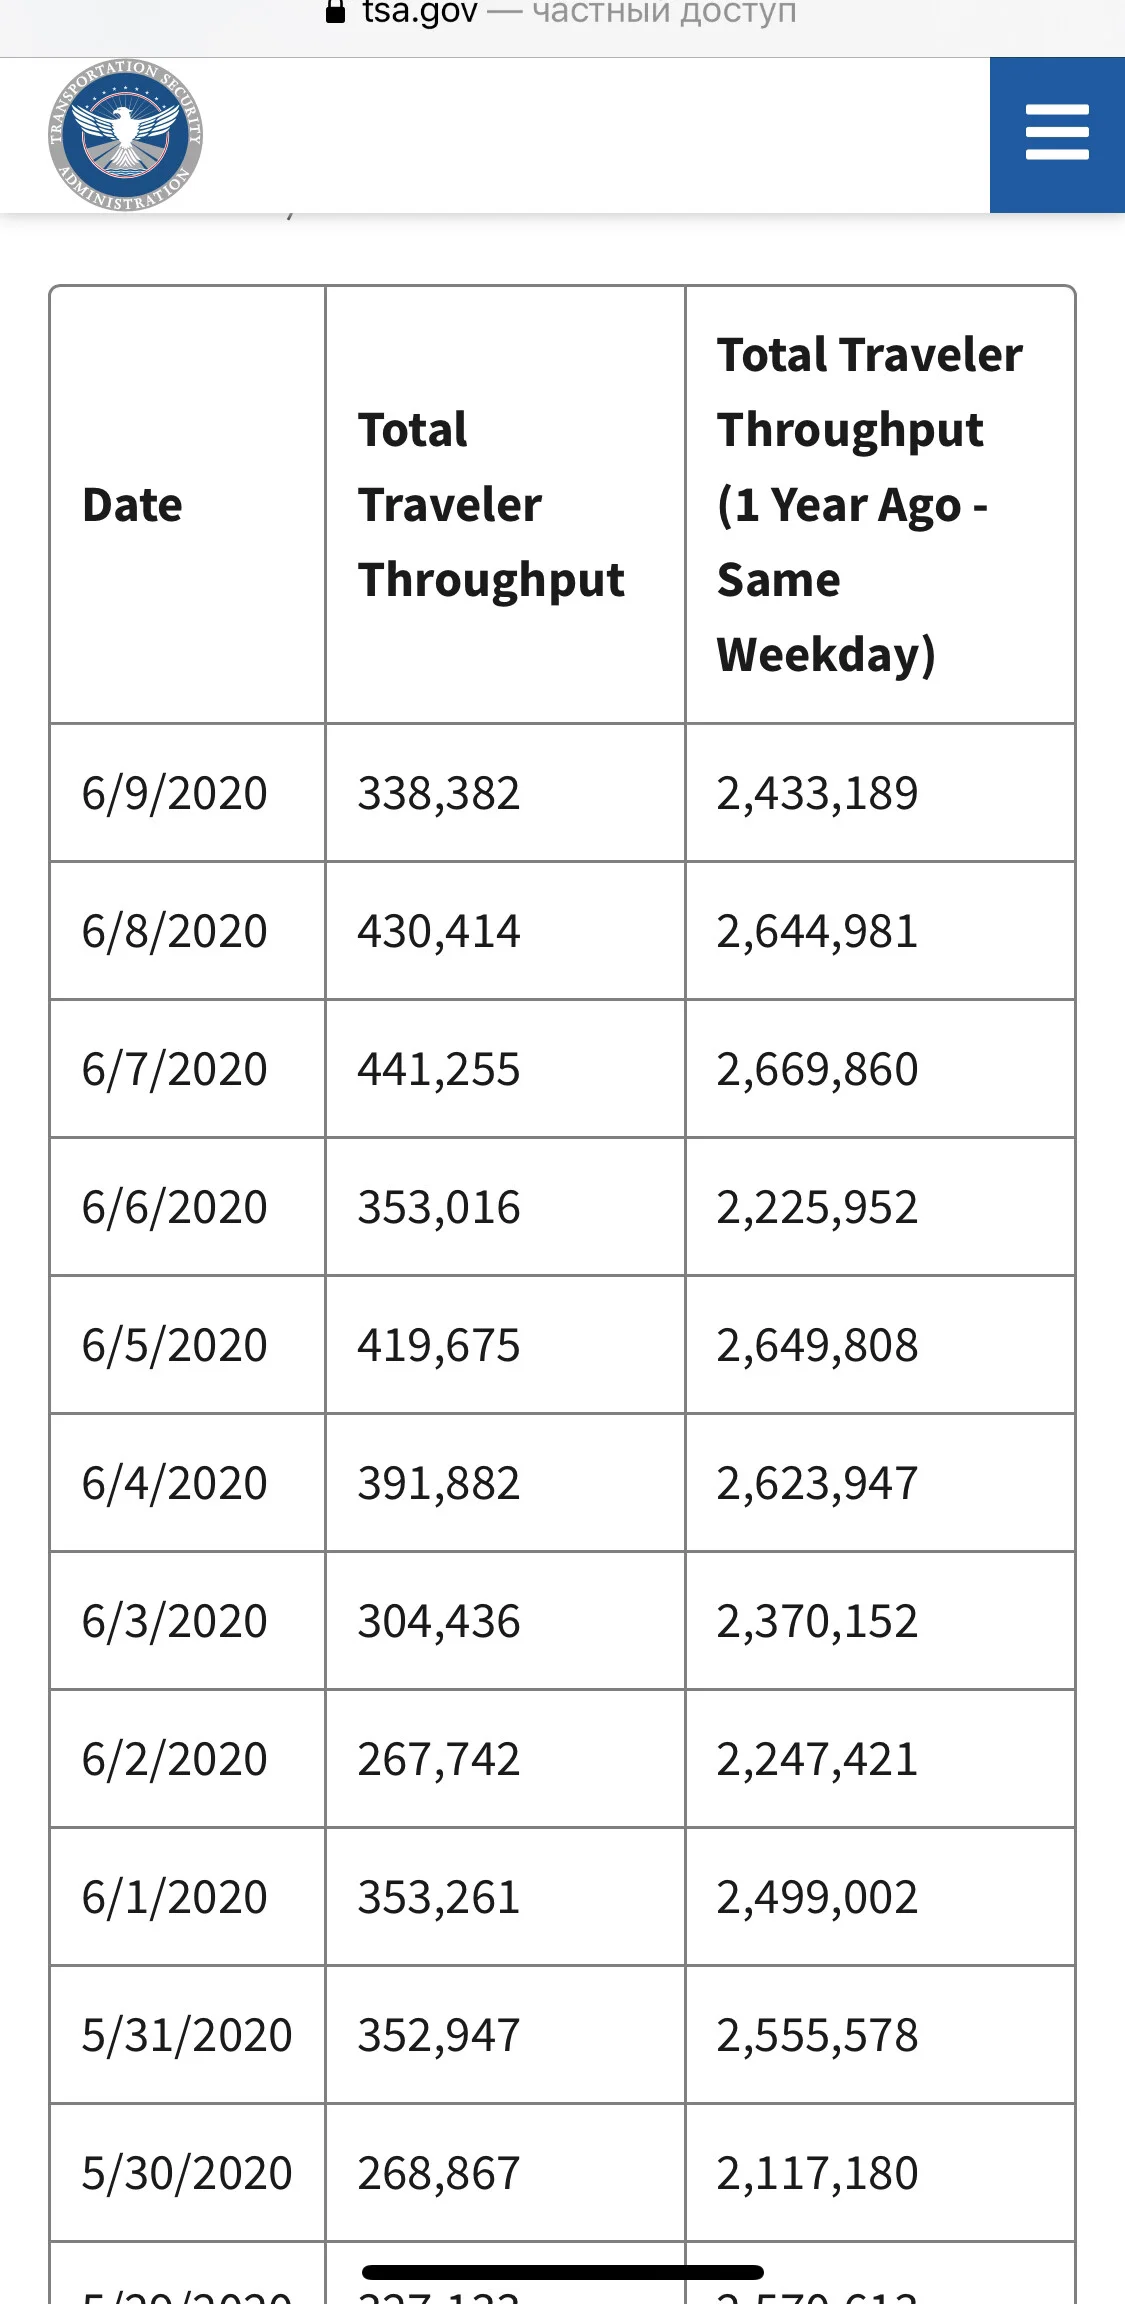Tap the tsa.gov address bar text

pos(420,12)
